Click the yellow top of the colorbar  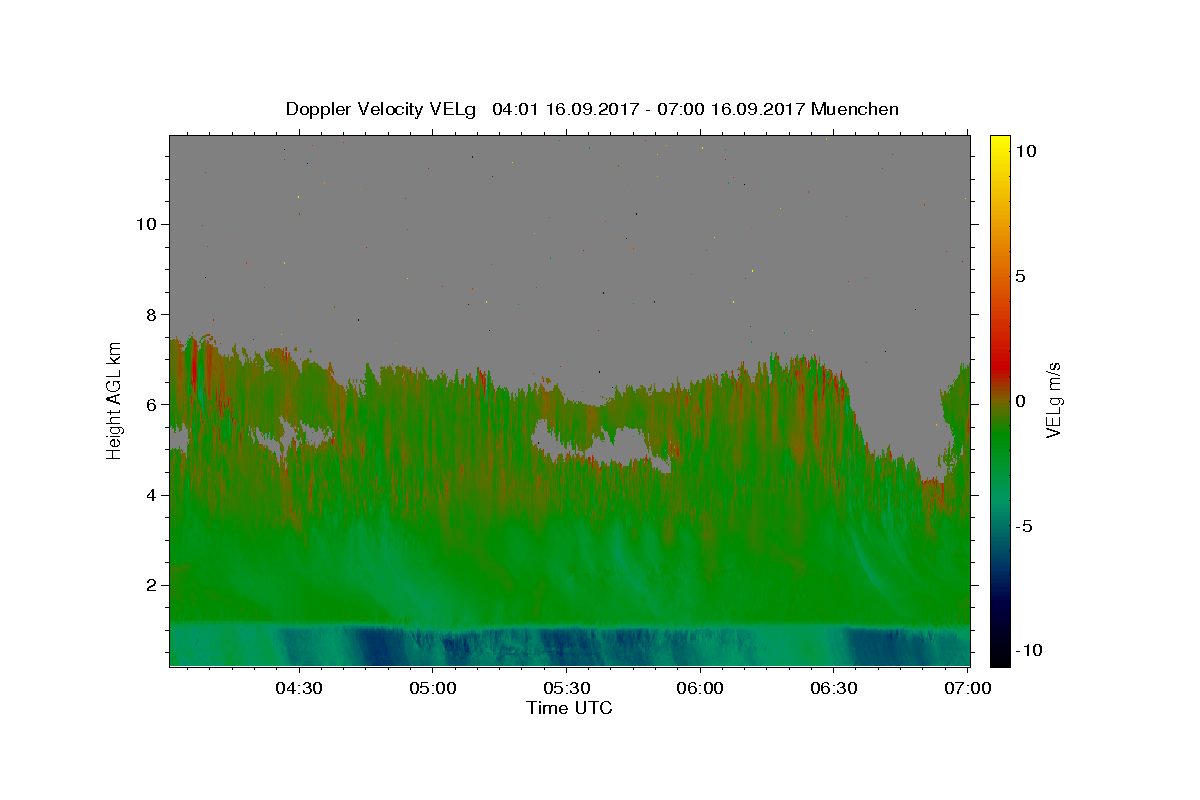(999, 142)
